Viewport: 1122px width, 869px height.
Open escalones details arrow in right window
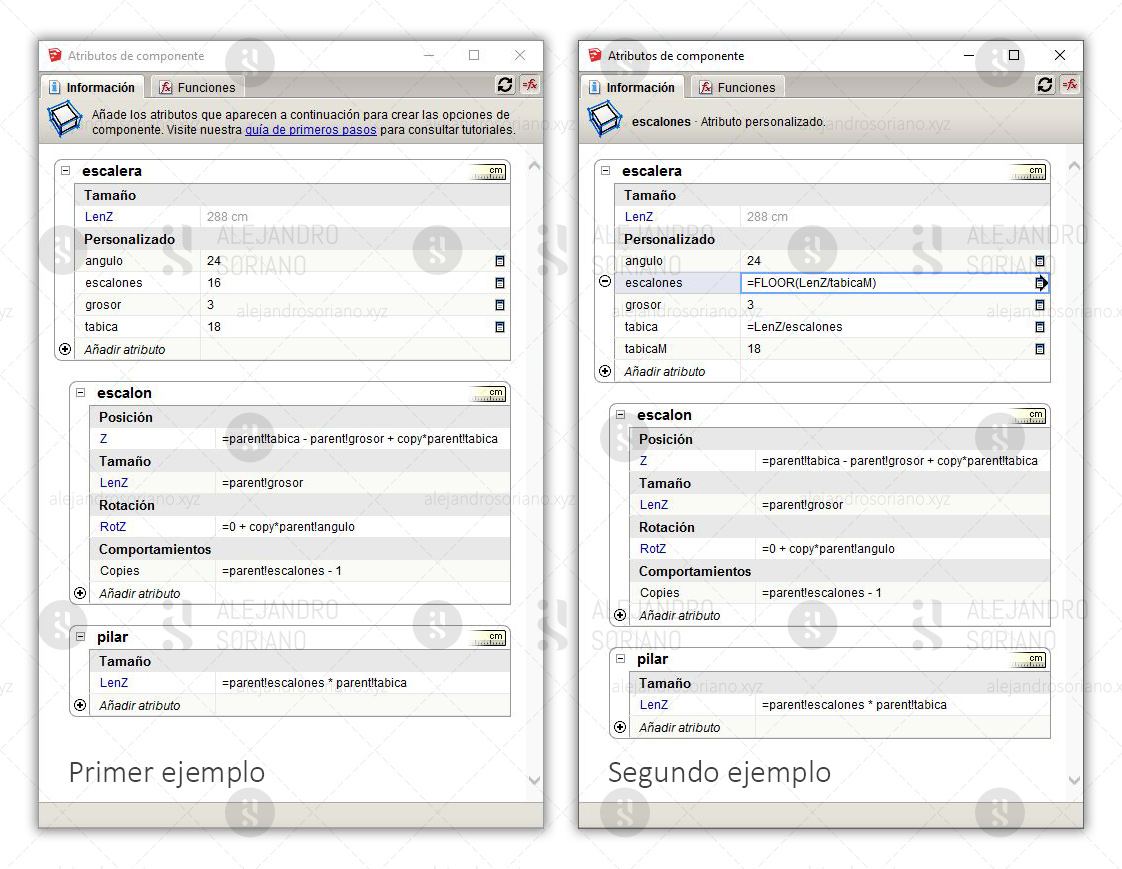1041,283
